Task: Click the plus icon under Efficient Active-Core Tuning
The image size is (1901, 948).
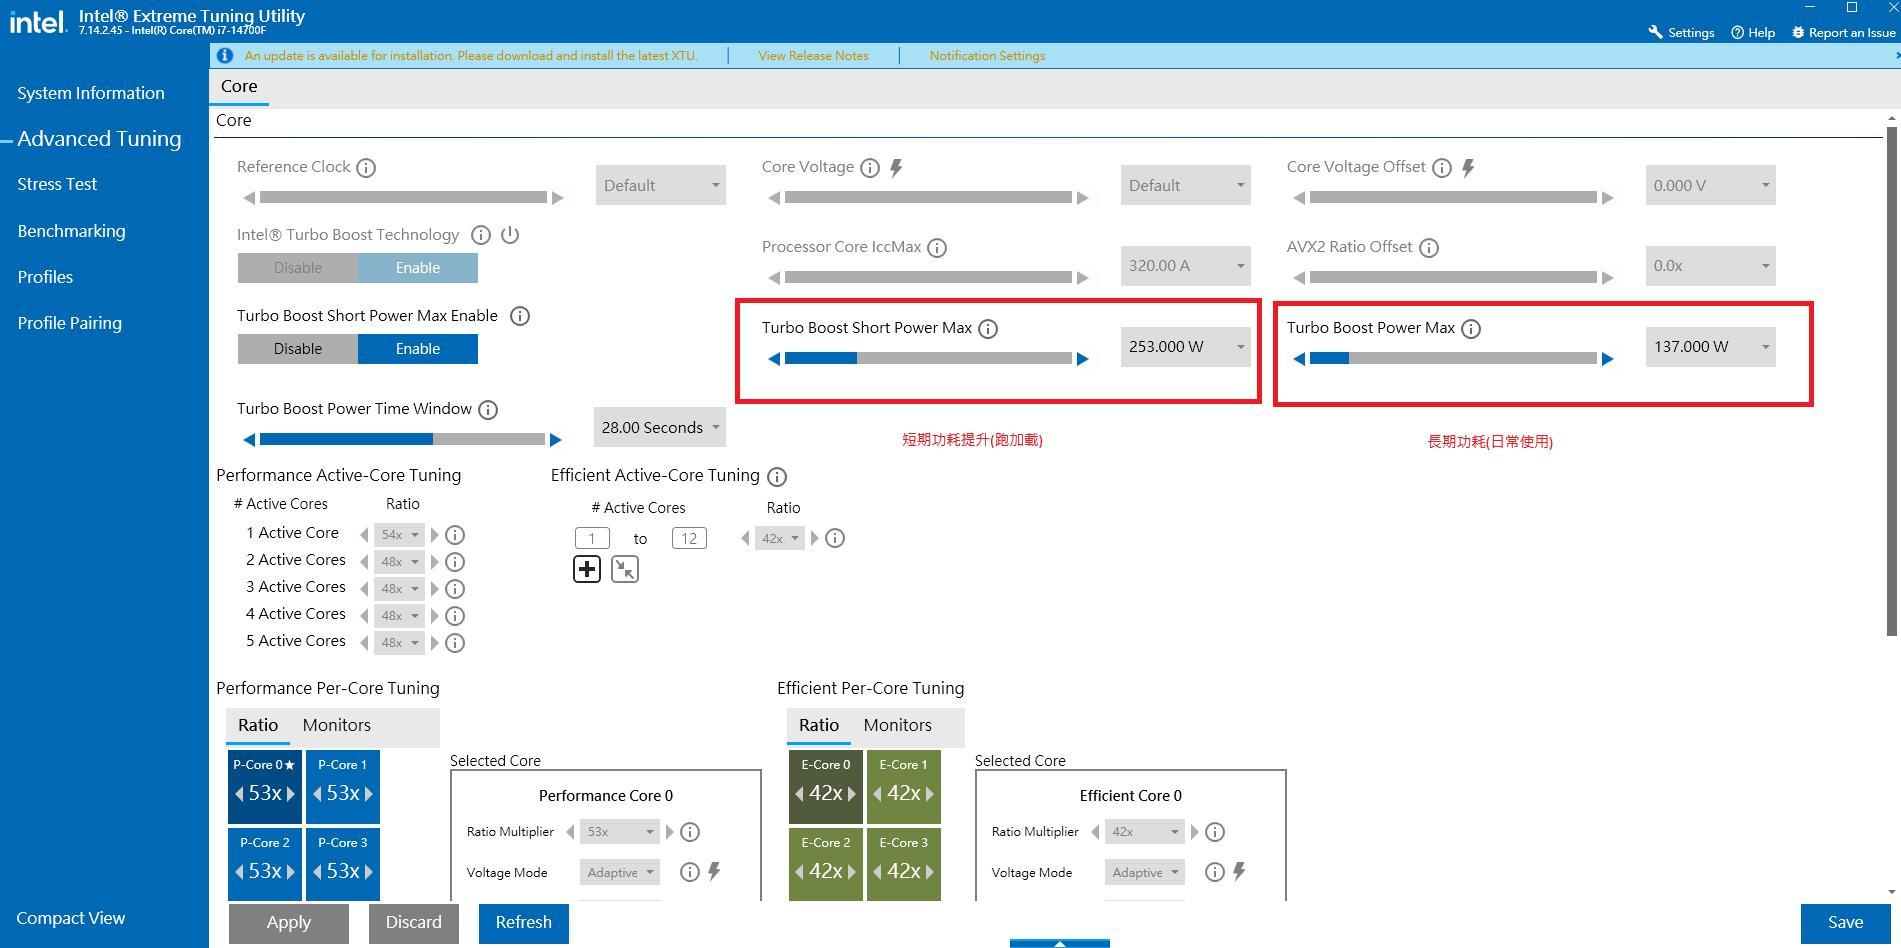Action: (x=587, y=570)
